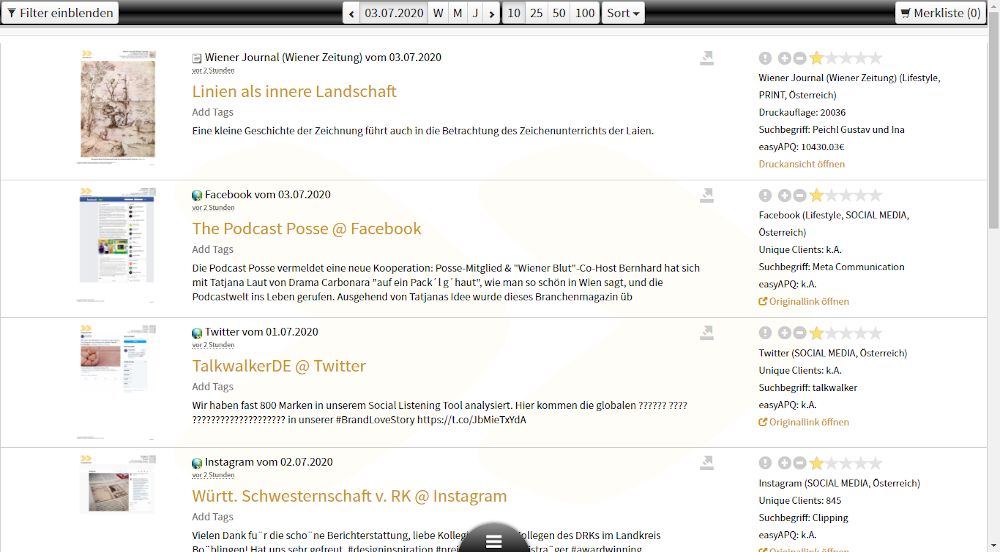Click 'Suchbegriff: talkwalker' text
Viewport: 1000px width, 552px height.
click(808, 388)
